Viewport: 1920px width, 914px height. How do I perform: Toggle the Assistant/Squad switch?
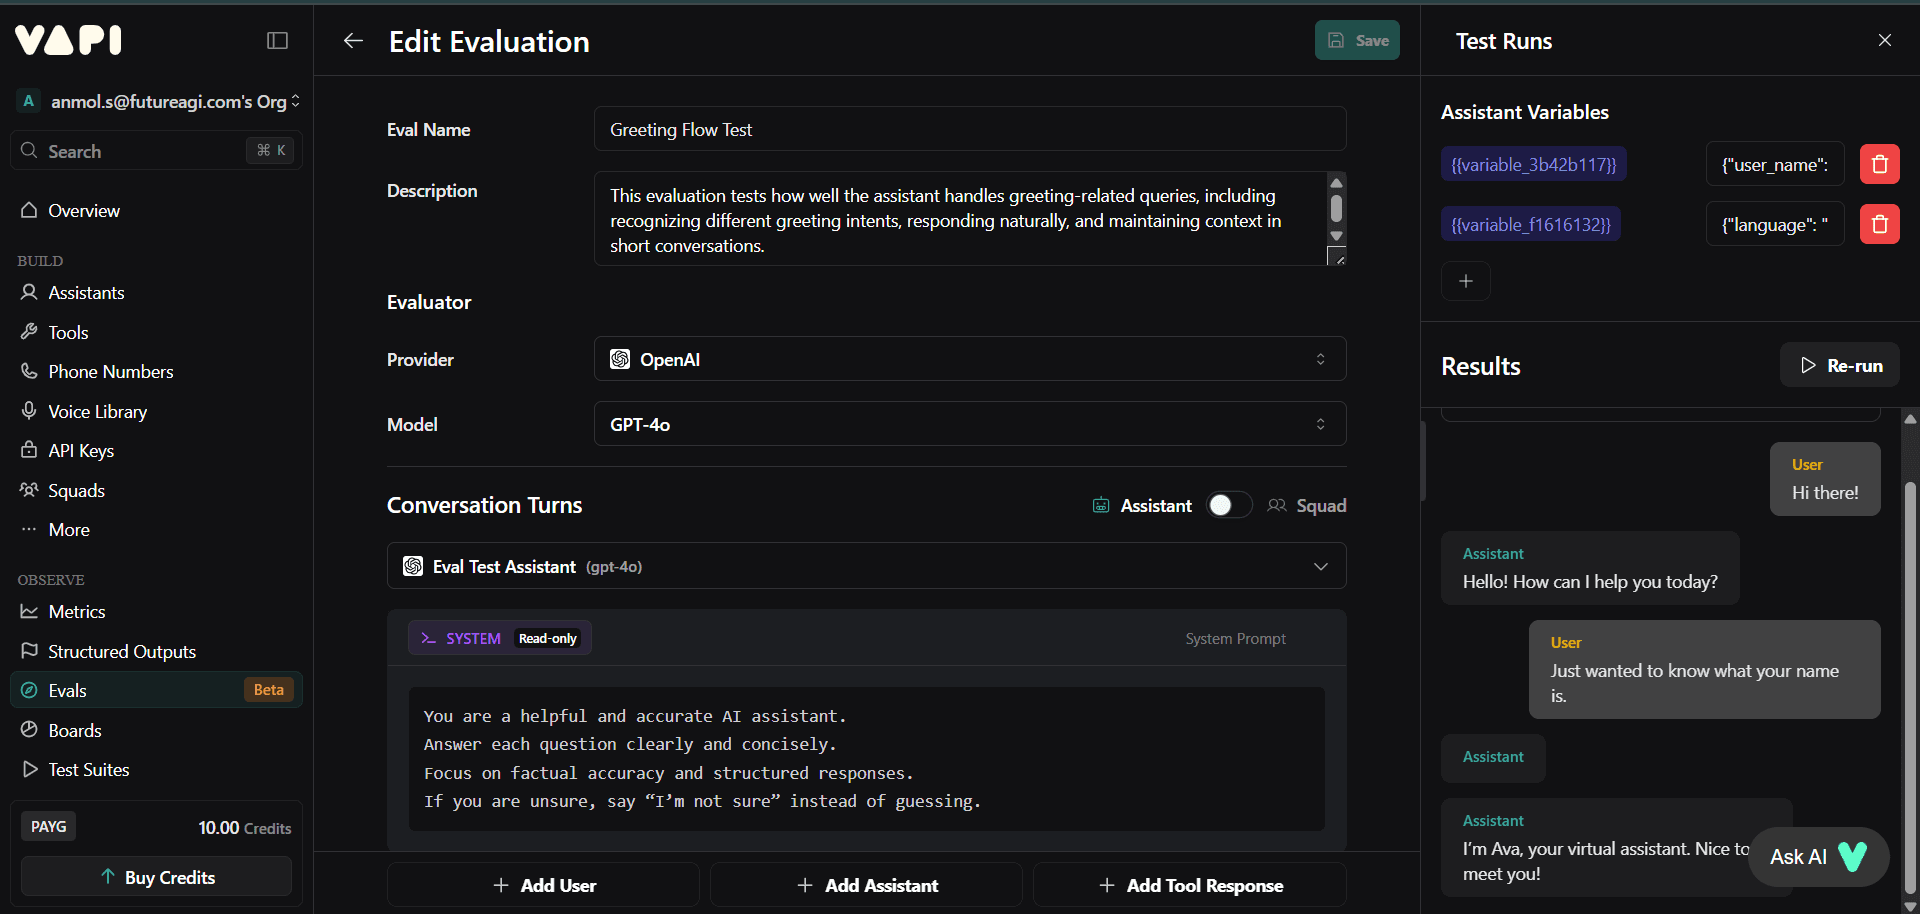(1229, 505)
